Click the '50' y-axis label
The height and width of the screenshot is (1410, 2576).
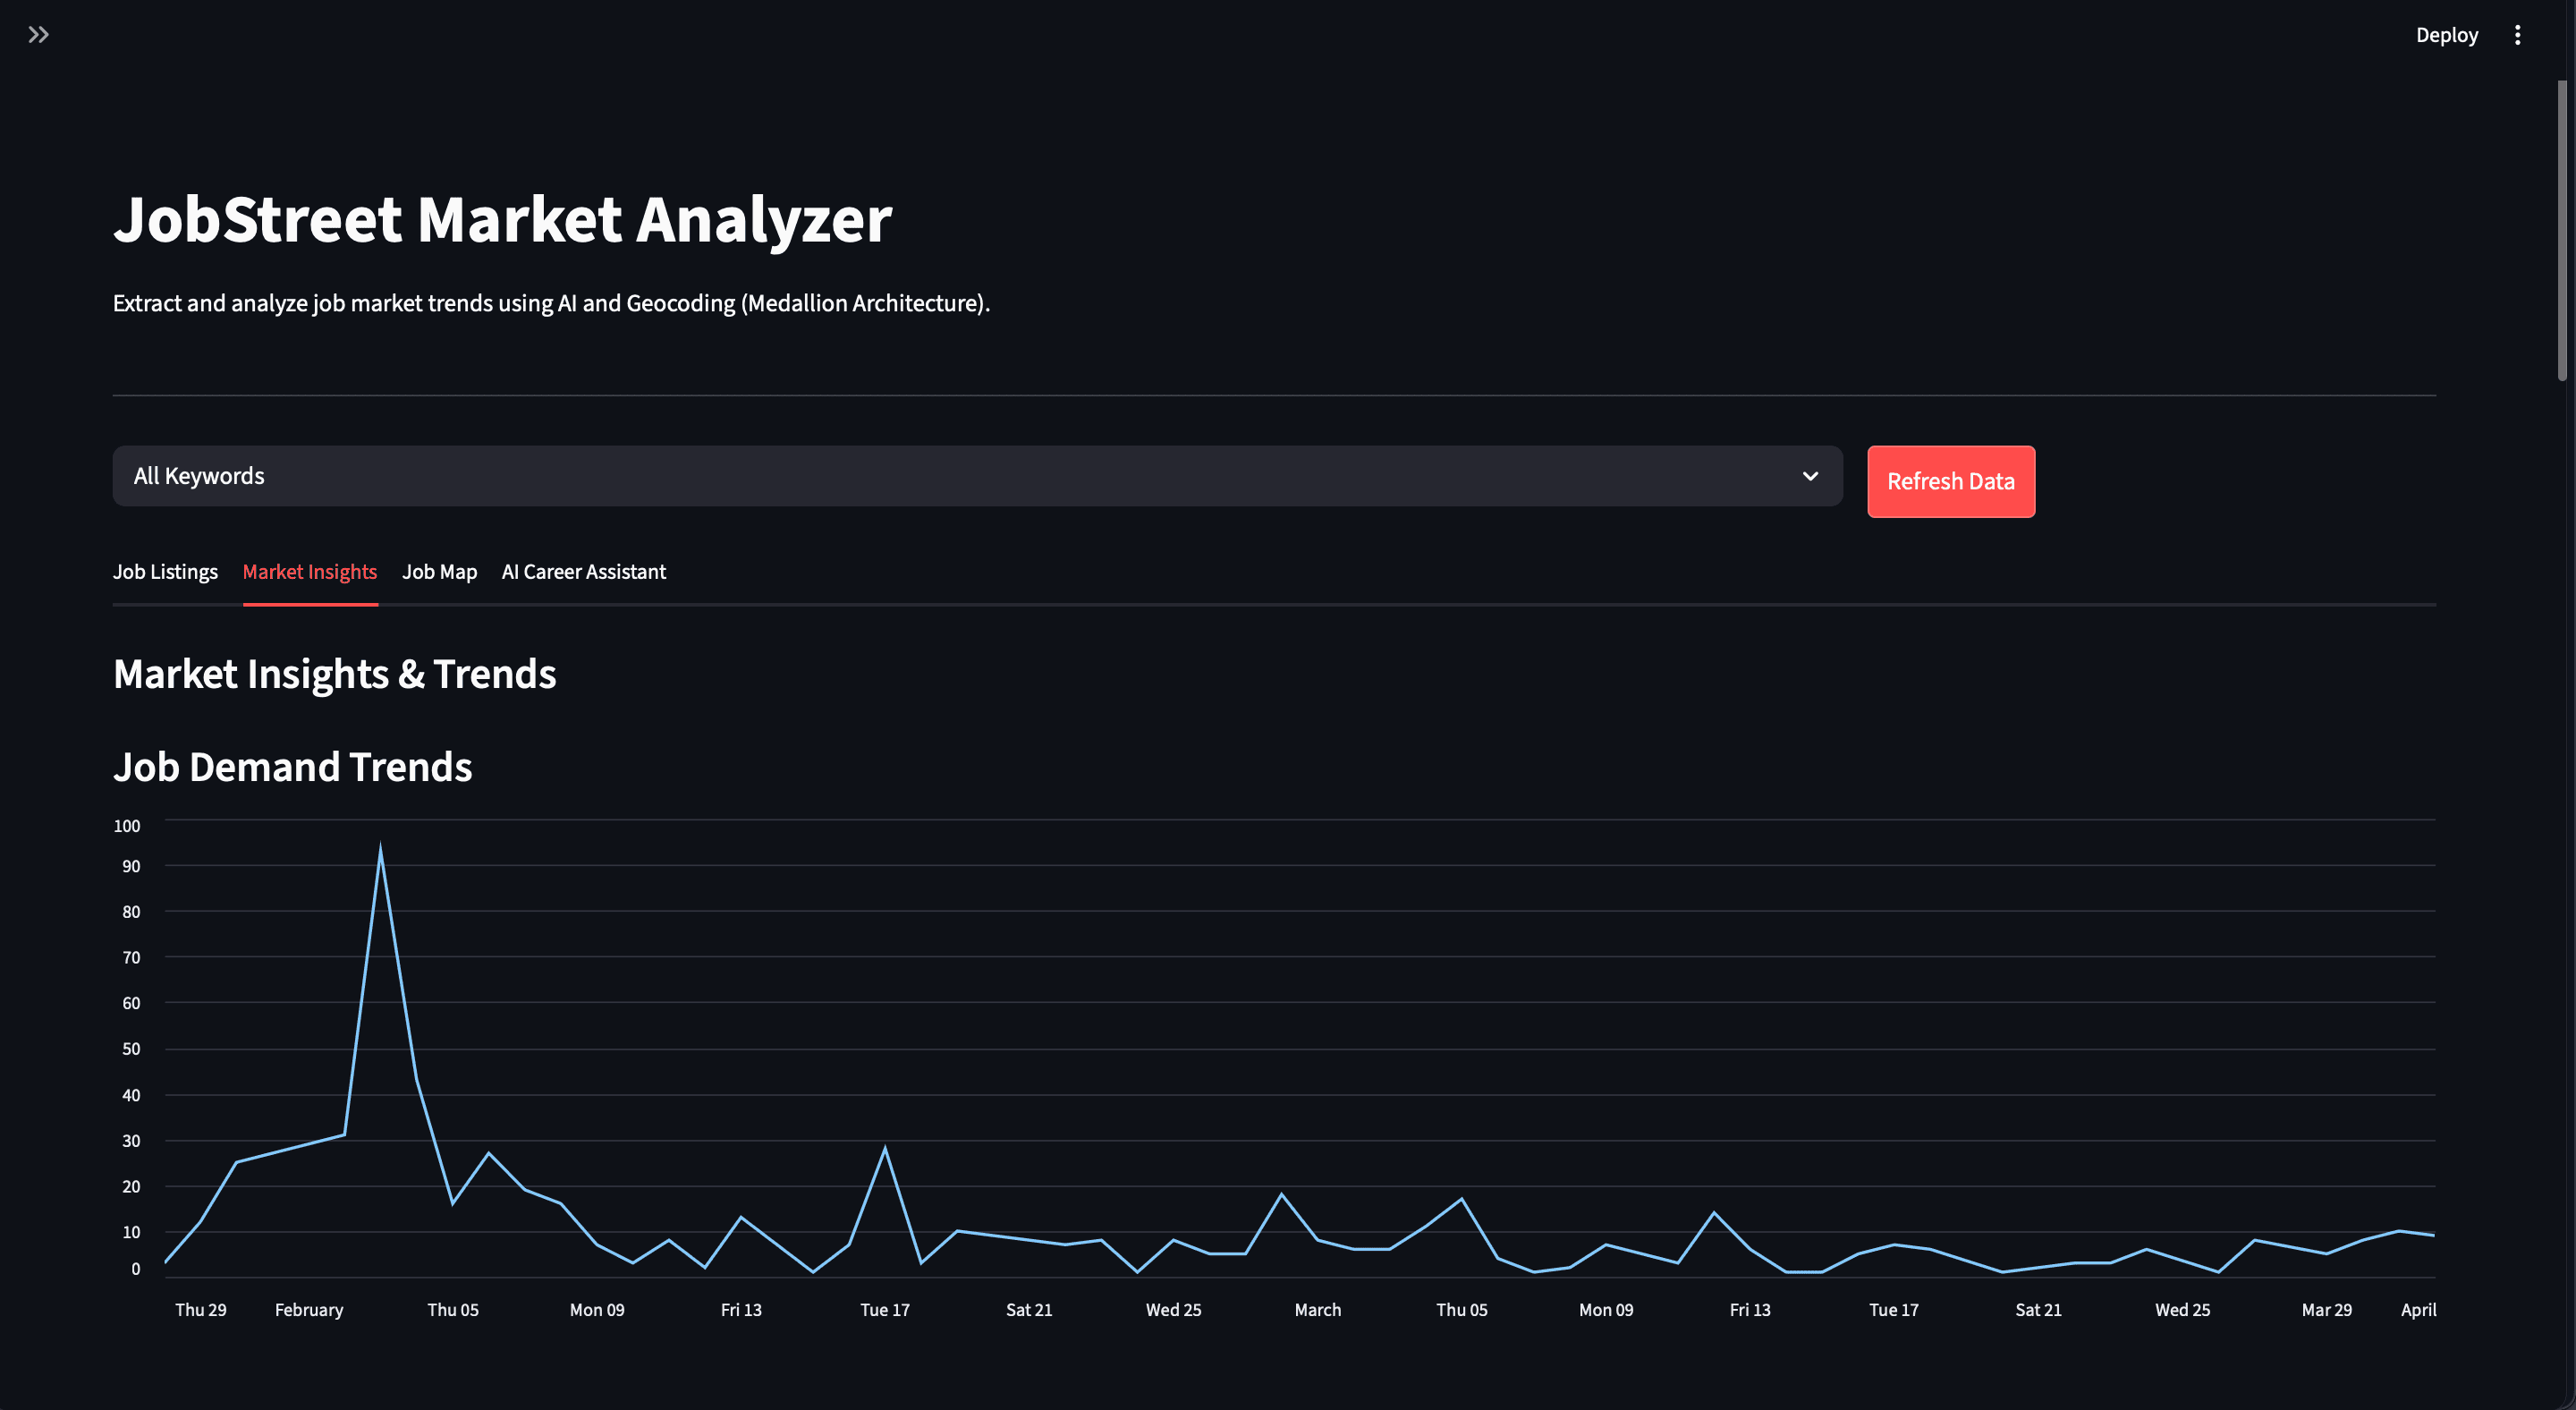click(131, 1049)
